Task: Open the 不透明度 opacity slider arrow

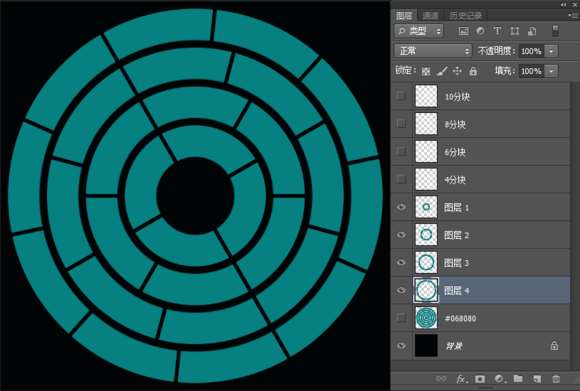Action: [552, 51]
